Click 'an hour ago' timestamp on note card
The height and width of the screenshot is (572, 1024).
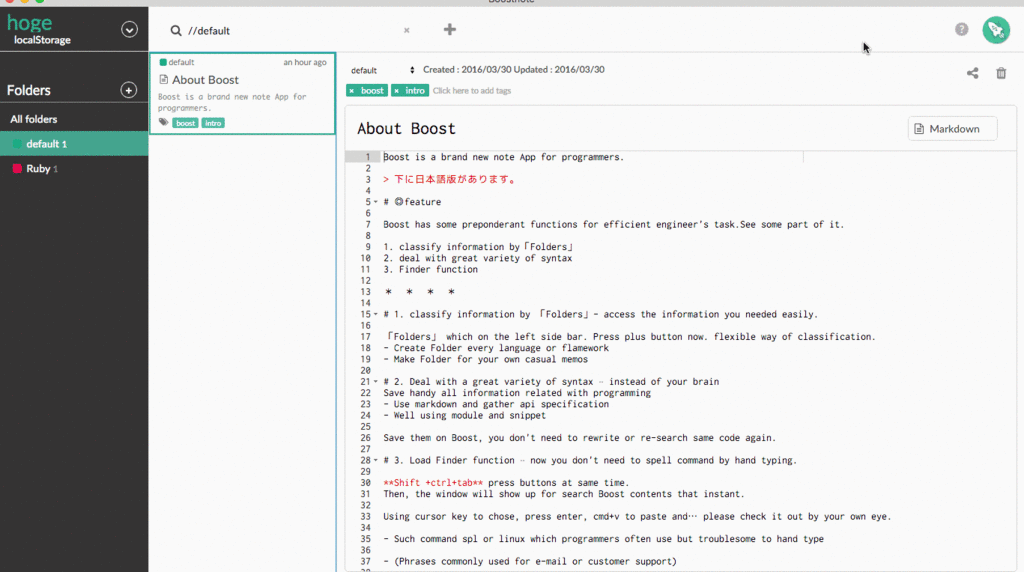[305, 63]
